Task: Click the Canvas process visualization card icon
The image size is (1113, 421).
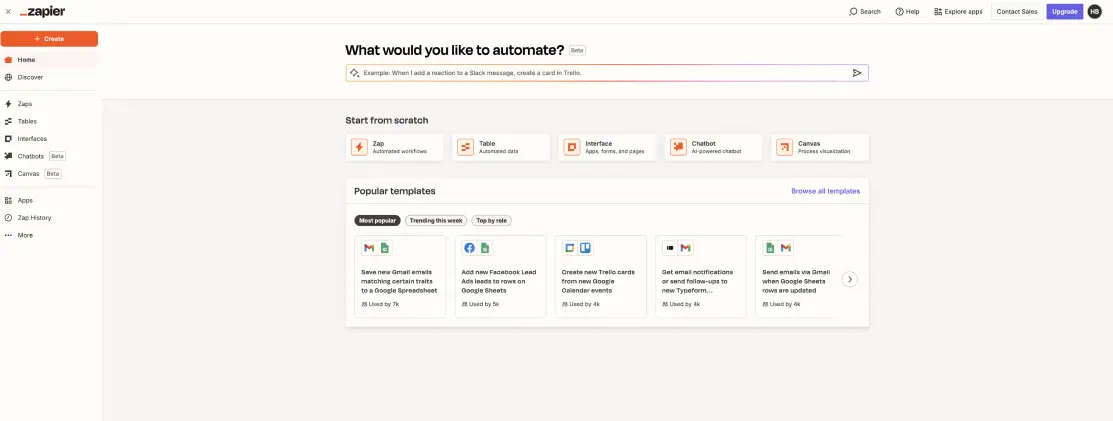Action: pos(784,147)
